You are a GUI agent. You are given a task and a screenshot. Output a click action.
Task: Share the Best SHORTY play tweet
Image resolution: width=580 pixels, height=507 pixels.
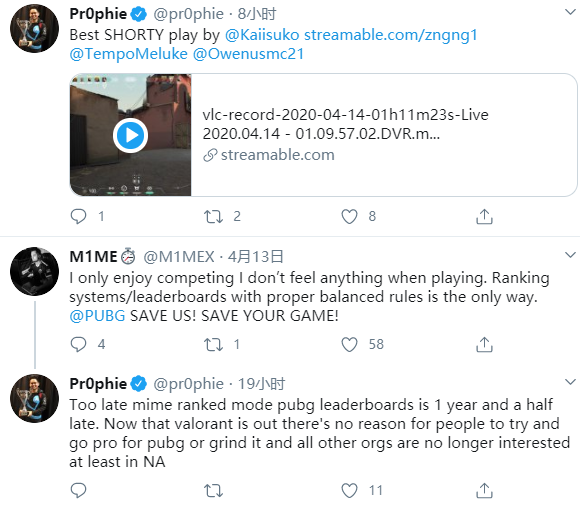tap(484, 216)
